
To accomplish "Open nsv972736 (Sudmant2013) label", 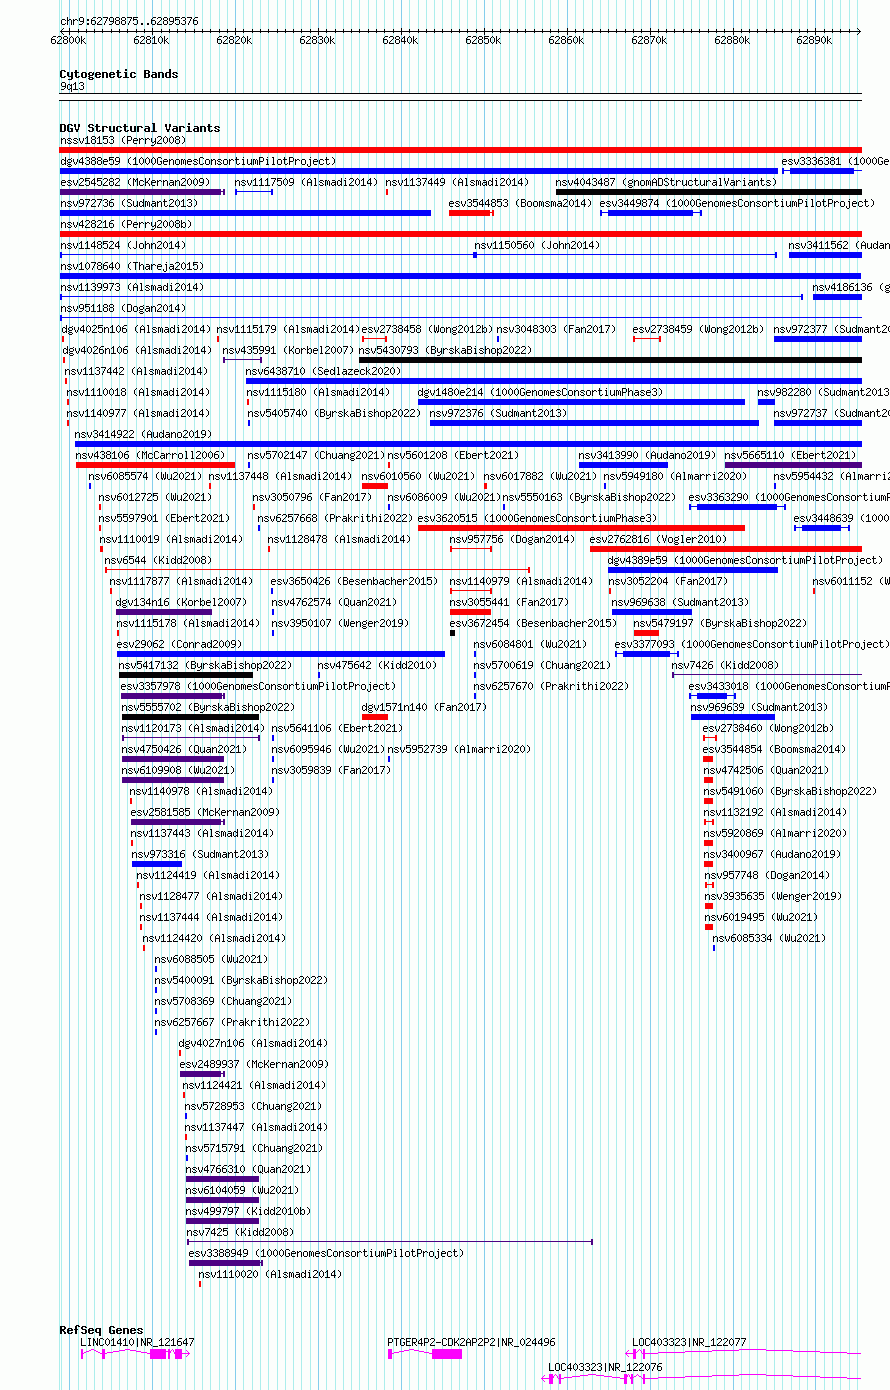I will click(x=129, y=203).
